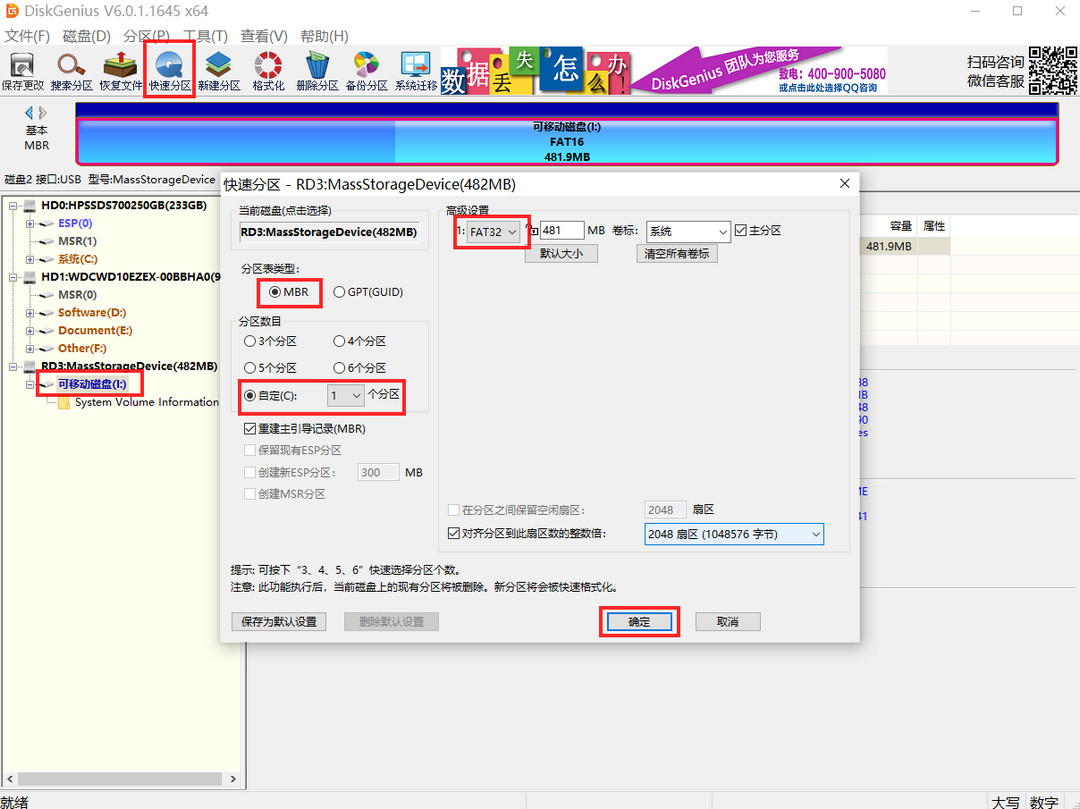Confirm quick partition with 确定 button
Image resolution: width=1080 pixels, height=809 pixels.
tap(639, 621)
